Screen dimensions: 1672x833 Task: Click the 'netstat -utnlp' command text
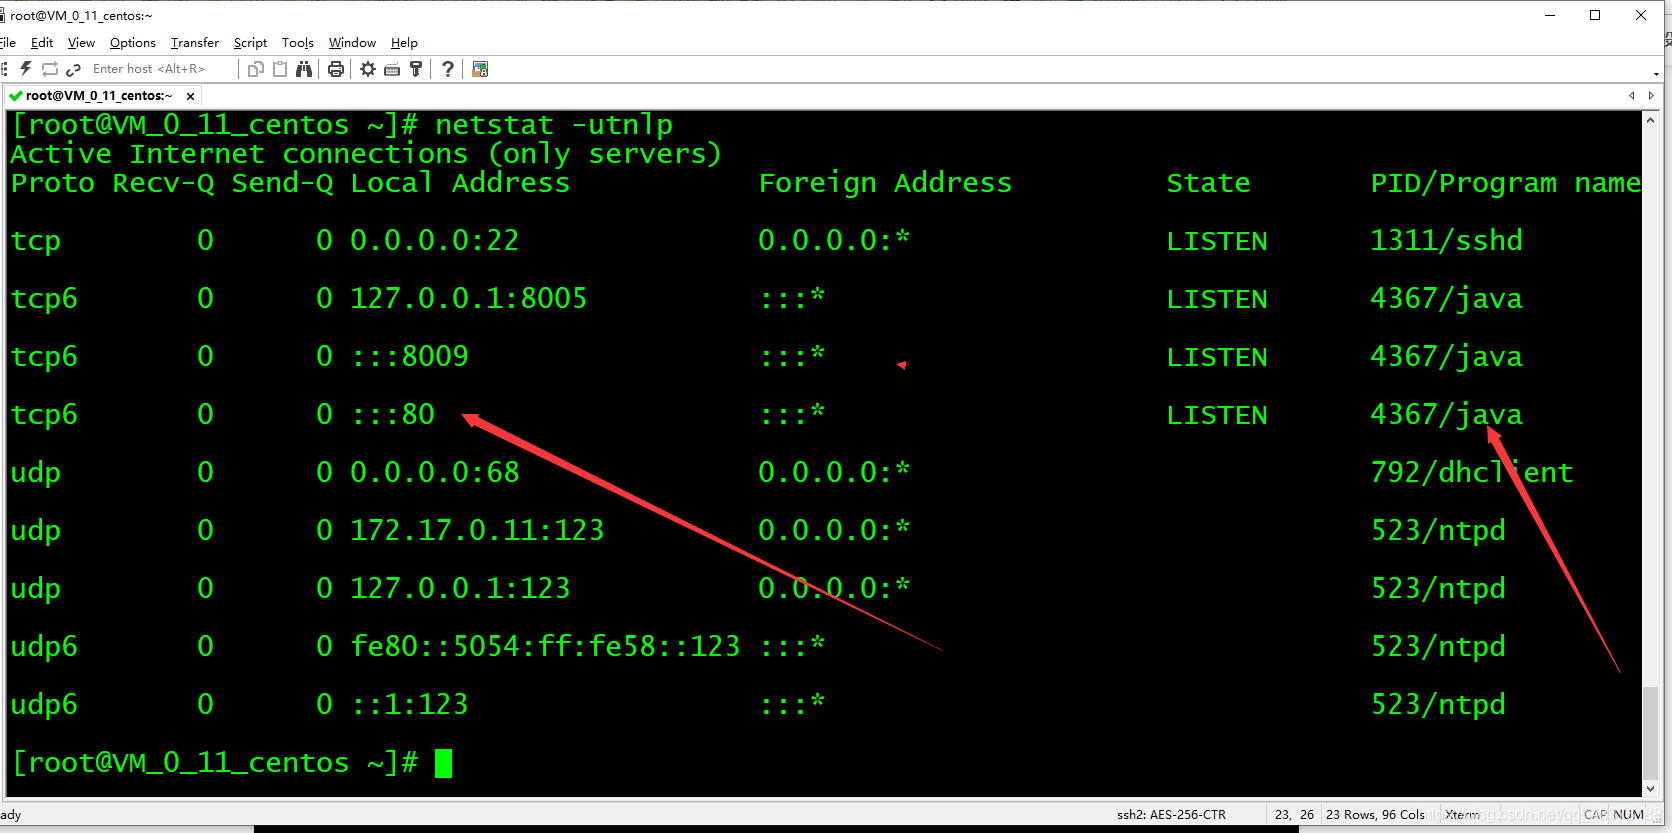click(554, 125)
